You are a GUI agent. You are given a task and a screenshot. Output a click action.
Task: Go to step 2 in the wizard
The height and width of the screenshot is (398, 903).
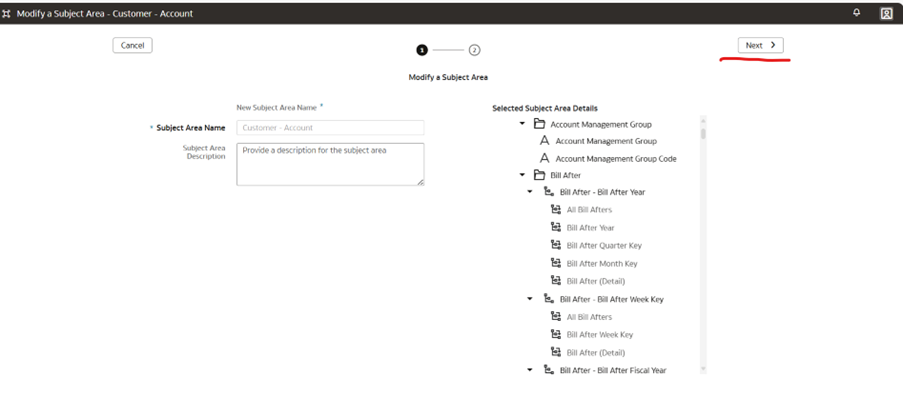point(474,50)
